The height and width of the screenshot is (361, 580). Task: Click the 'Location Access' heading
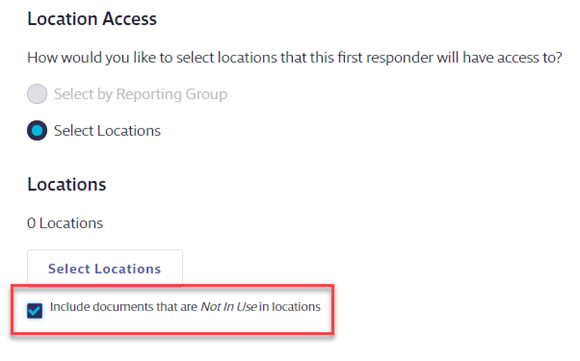tap(92, 19)
